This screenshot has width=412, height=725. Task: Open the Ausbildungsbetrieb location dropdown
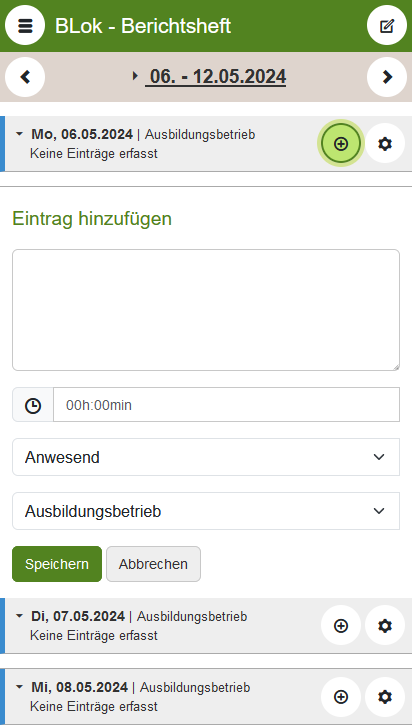tap(206, 511)
